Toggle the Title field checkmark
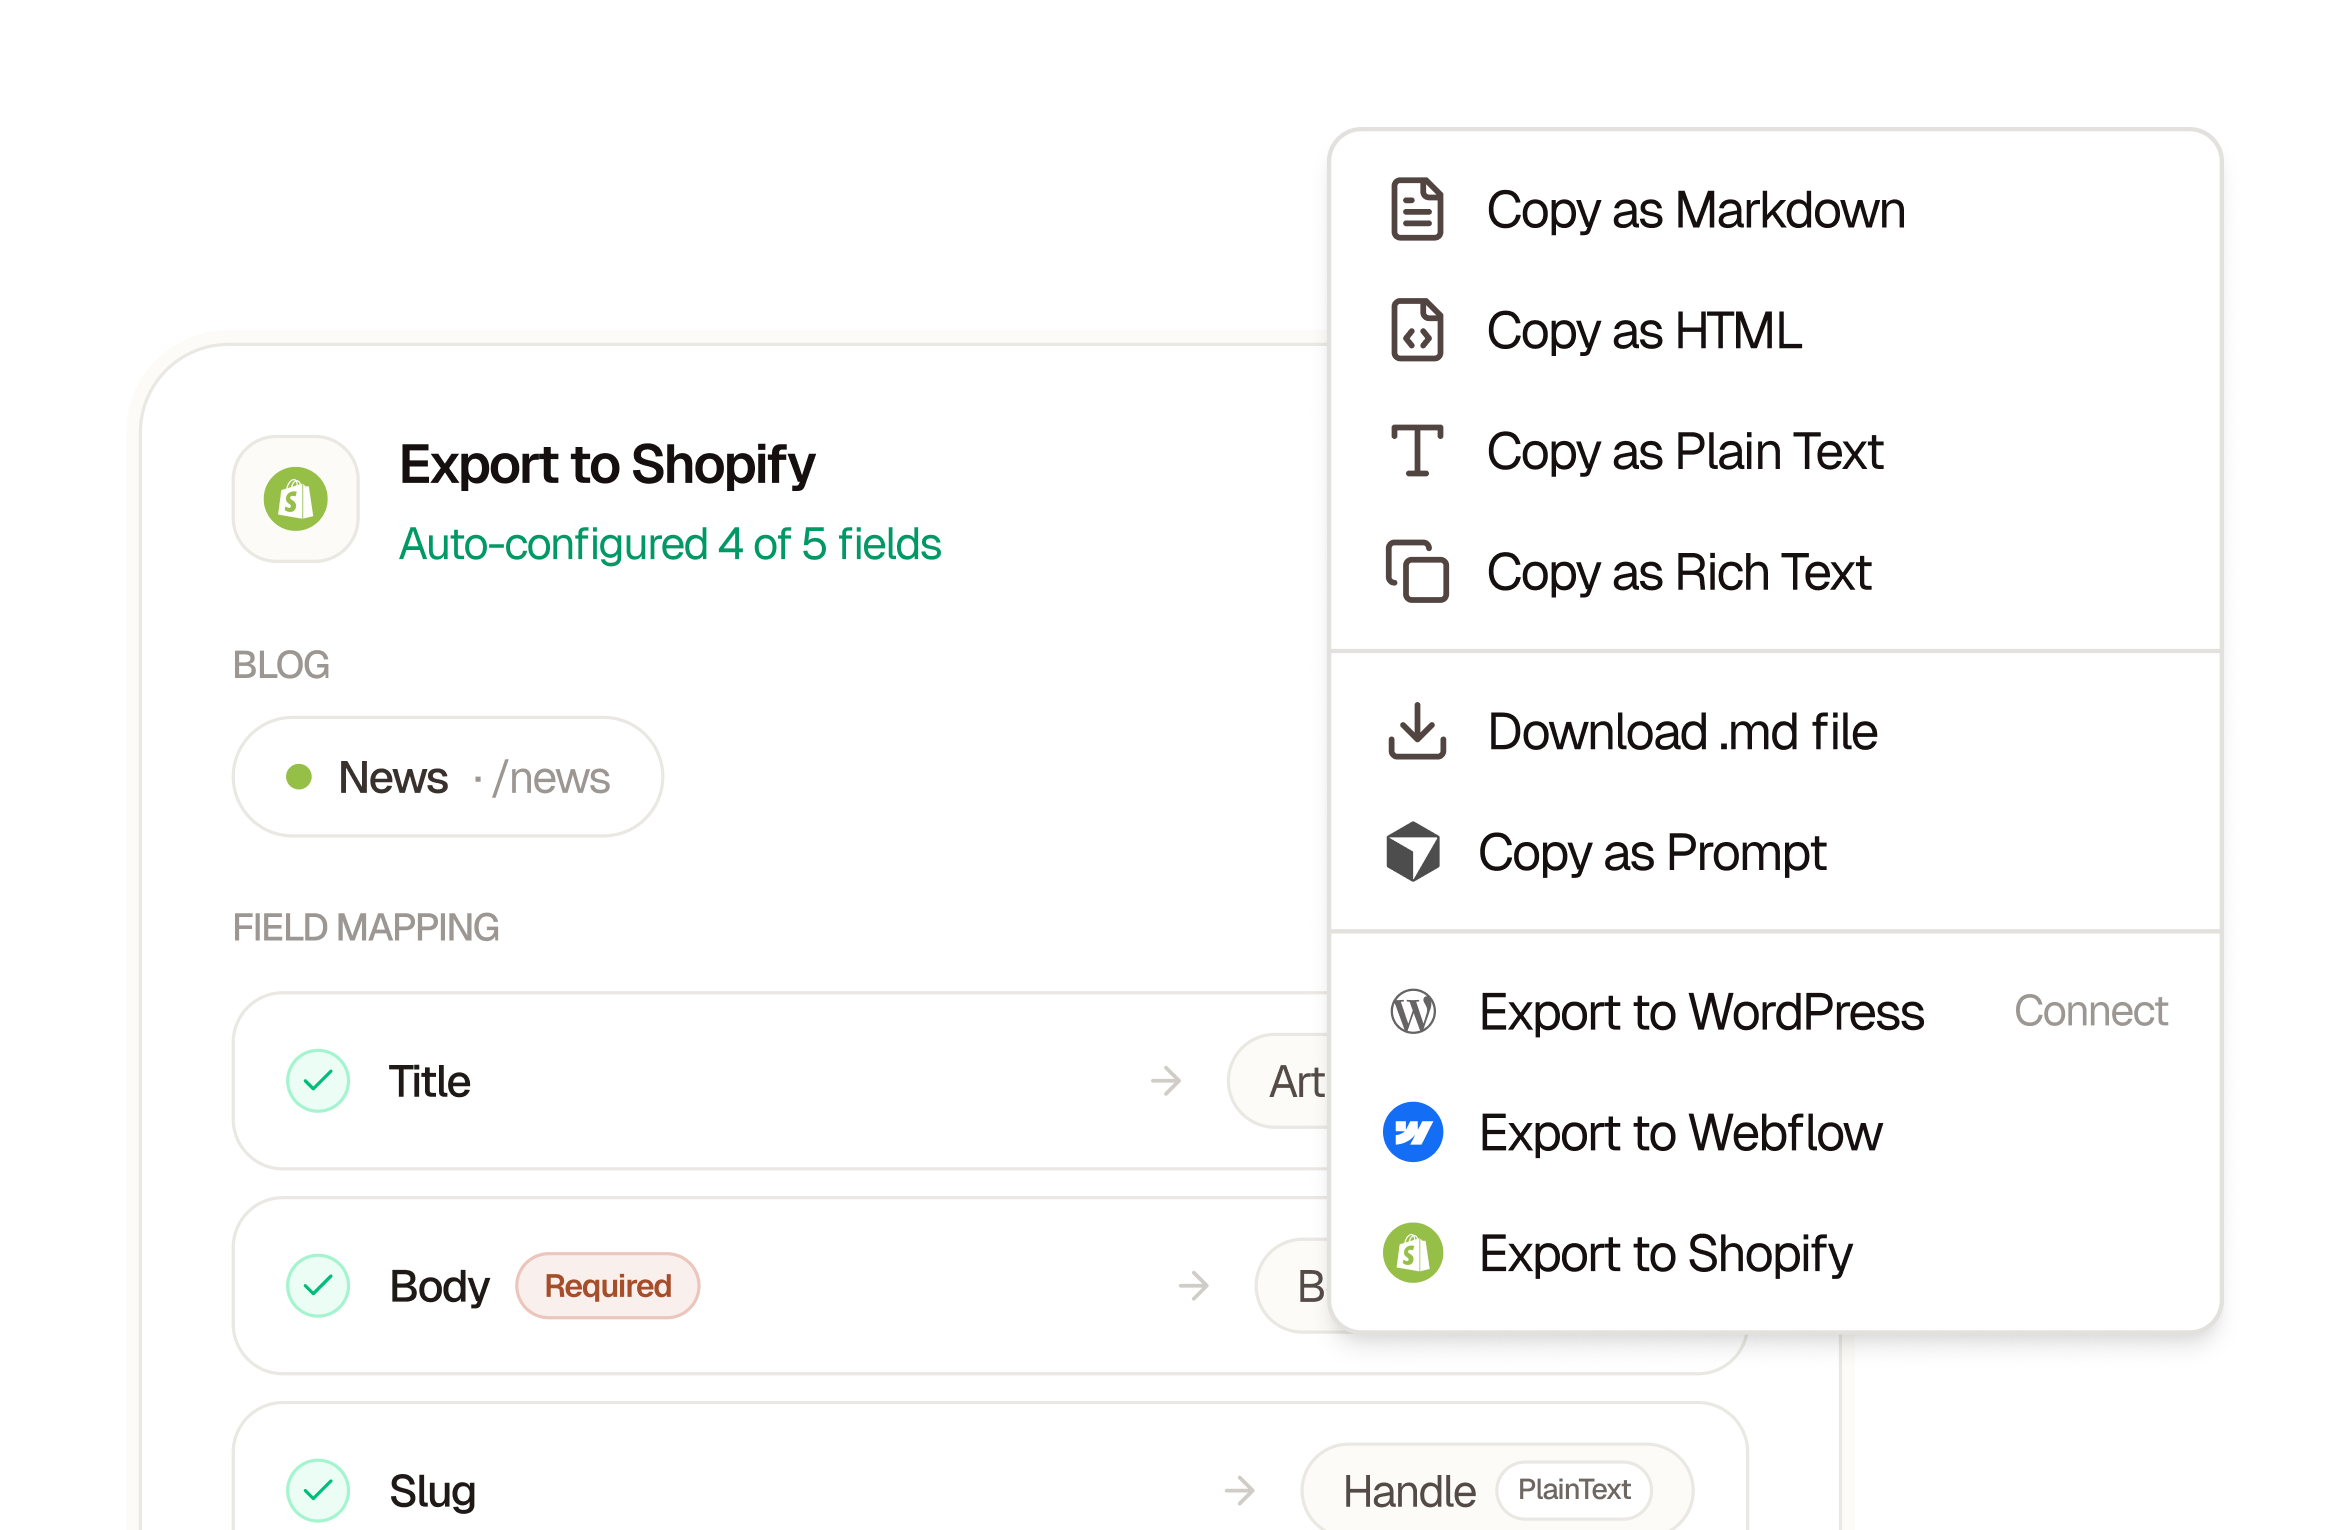The image size is (2345, 1530). pyautogui.click(x=318, y=1081)
